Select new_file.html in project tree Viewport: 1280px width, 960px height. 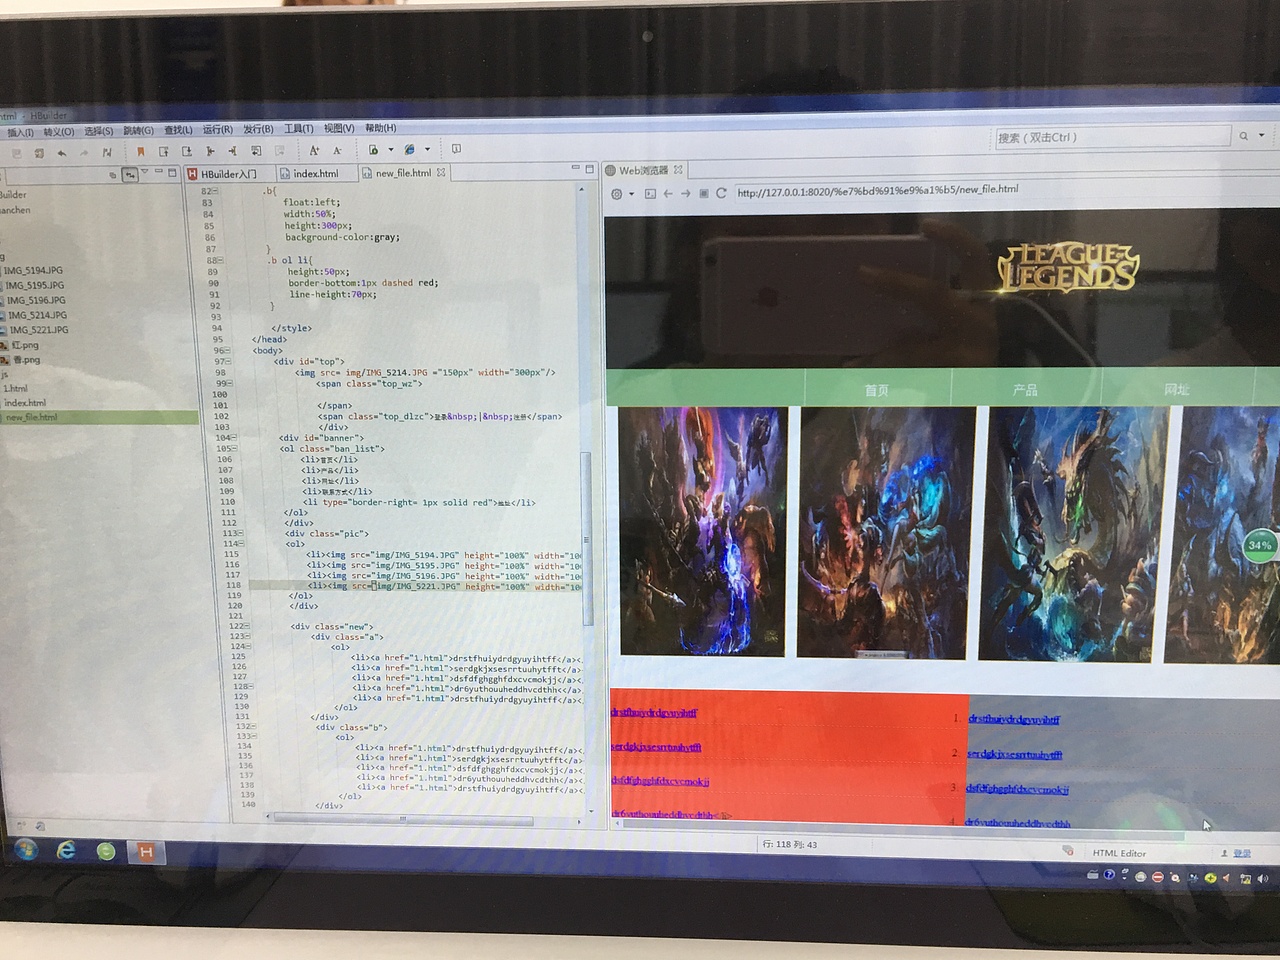[31, 418]
